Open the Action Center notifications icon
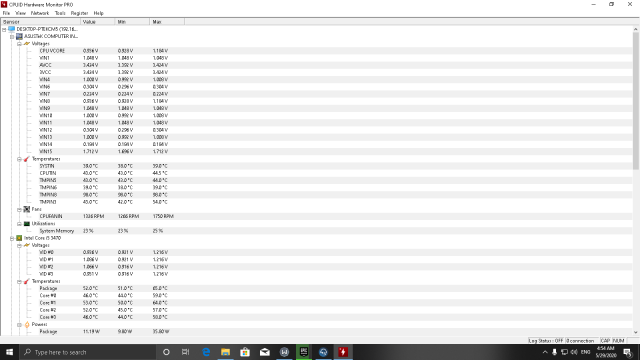 click(x=628, y=352)
